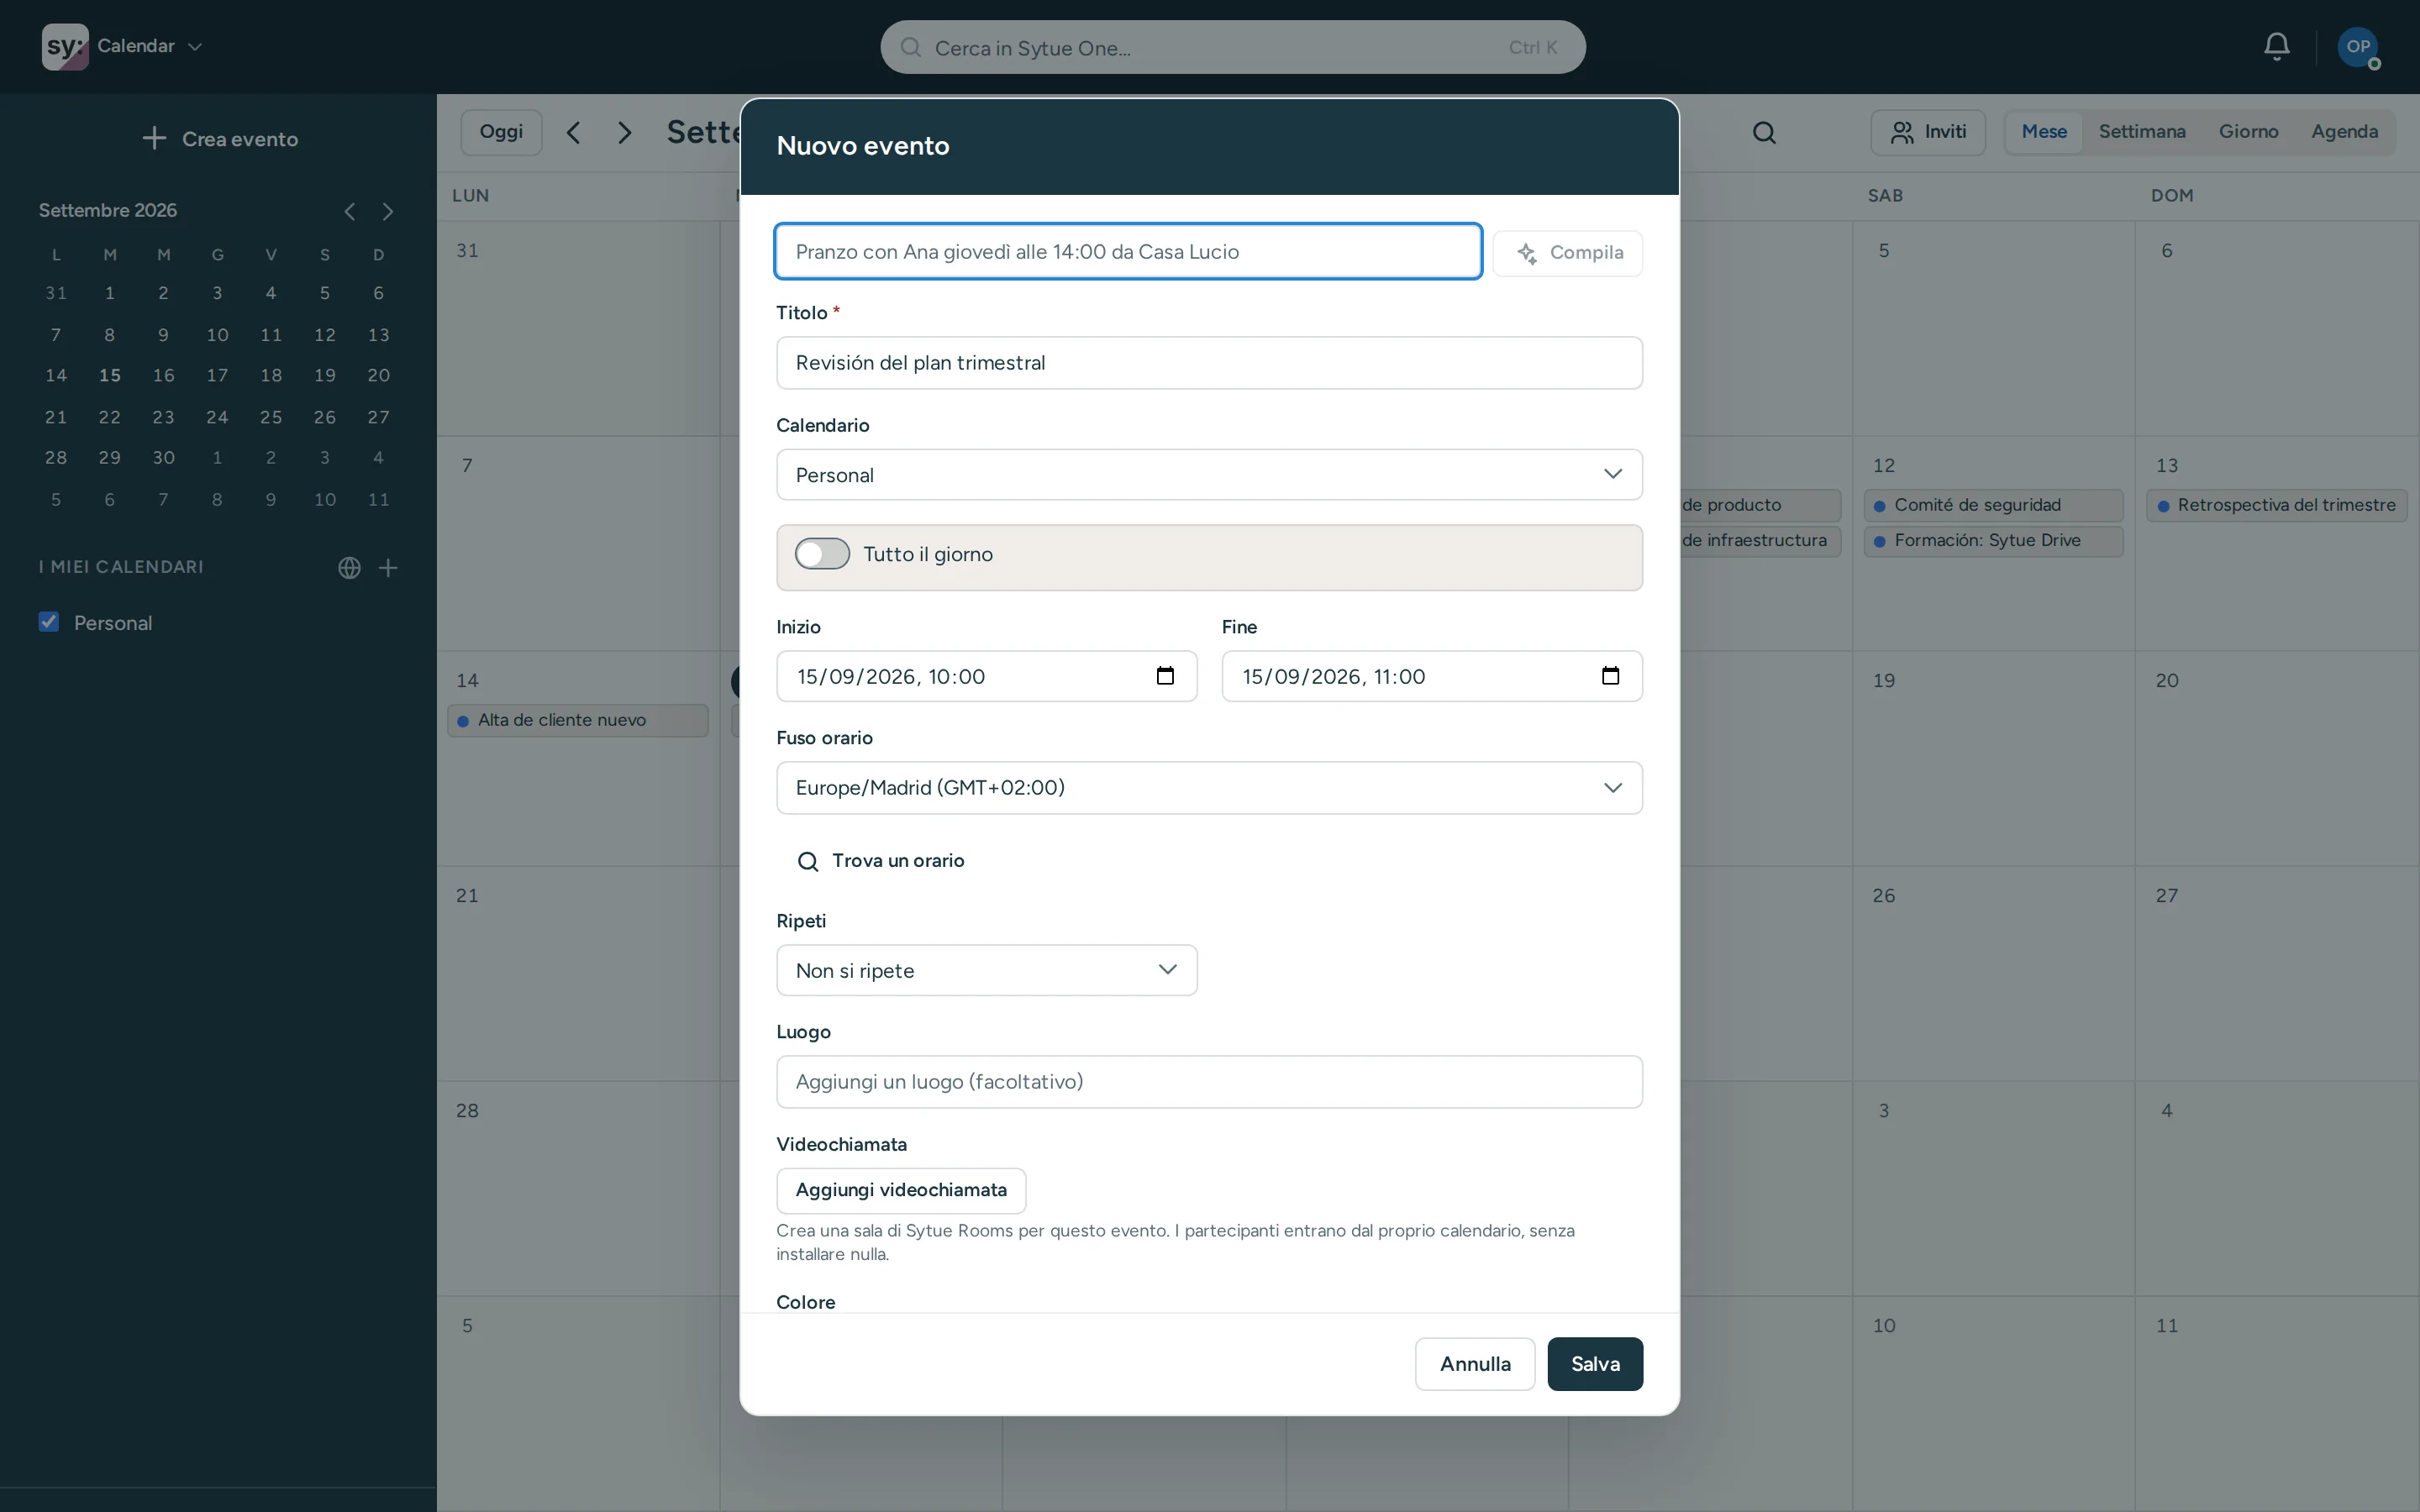Click the calendar search magnifier icon
The width and height of the screenshot is (2420, 1512).
(1764, 132)
